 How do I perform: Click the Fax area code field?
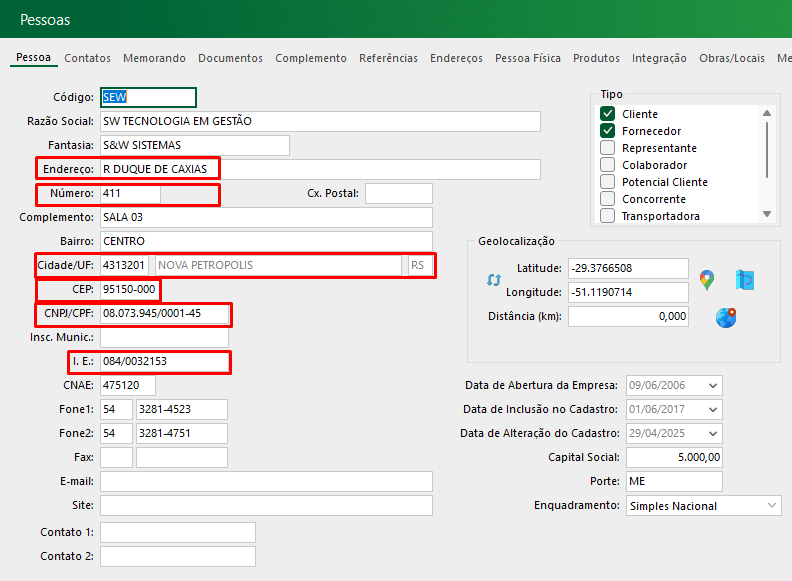pos(117,457)
